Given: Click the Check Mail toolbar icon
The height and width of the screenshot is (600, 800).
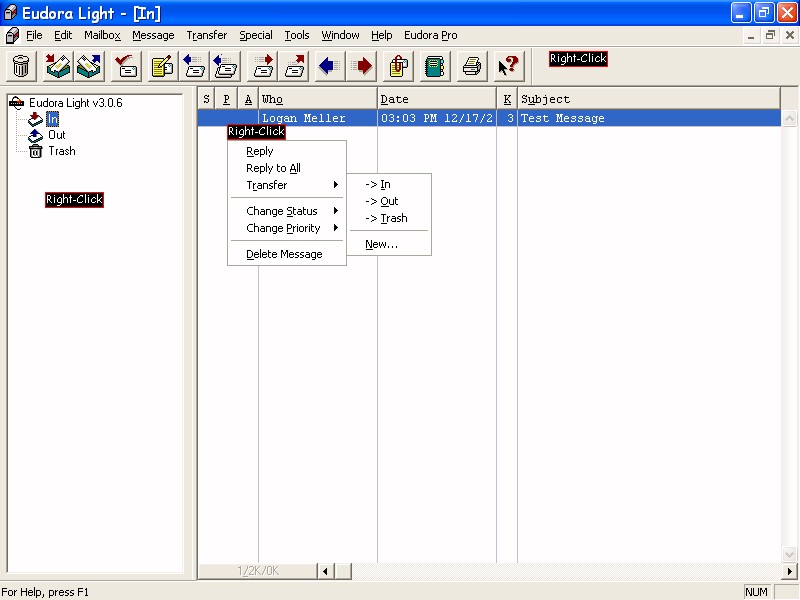Looking at the screenshot, I should coord(126,66).
